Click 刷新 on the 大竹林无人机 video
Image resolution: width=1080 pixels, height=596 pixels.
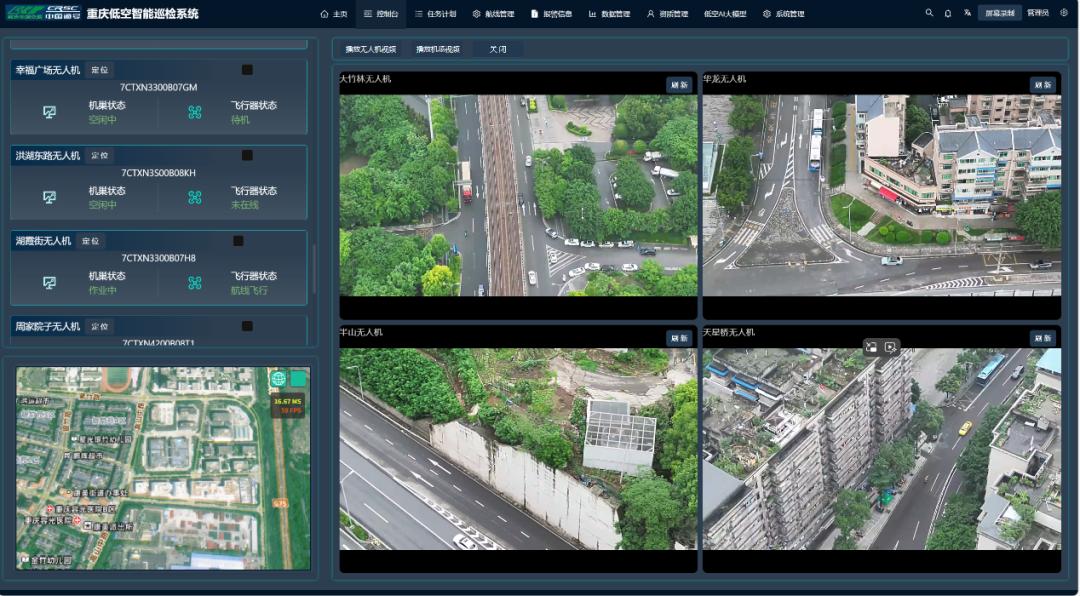tap(679, 85)
